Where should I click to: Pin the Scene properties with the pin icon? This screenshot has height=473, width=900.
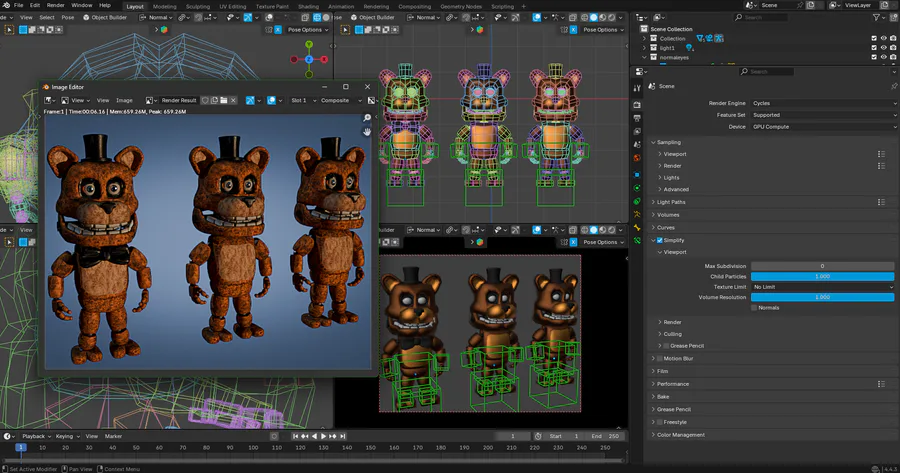point(894,86)
